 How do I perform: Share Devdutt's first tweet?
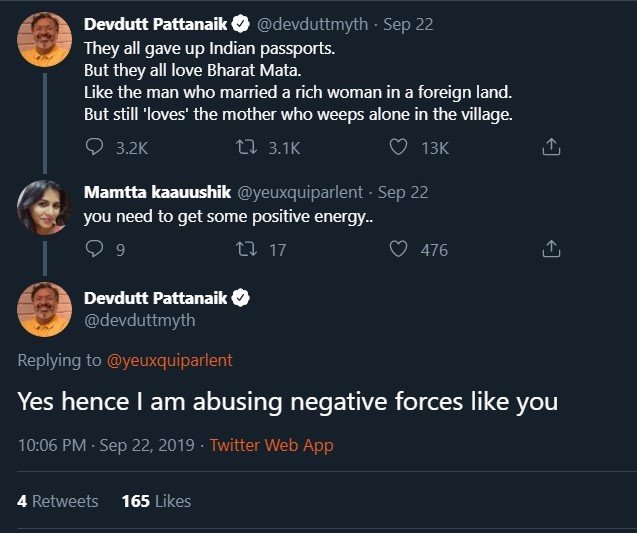[550, 147]
